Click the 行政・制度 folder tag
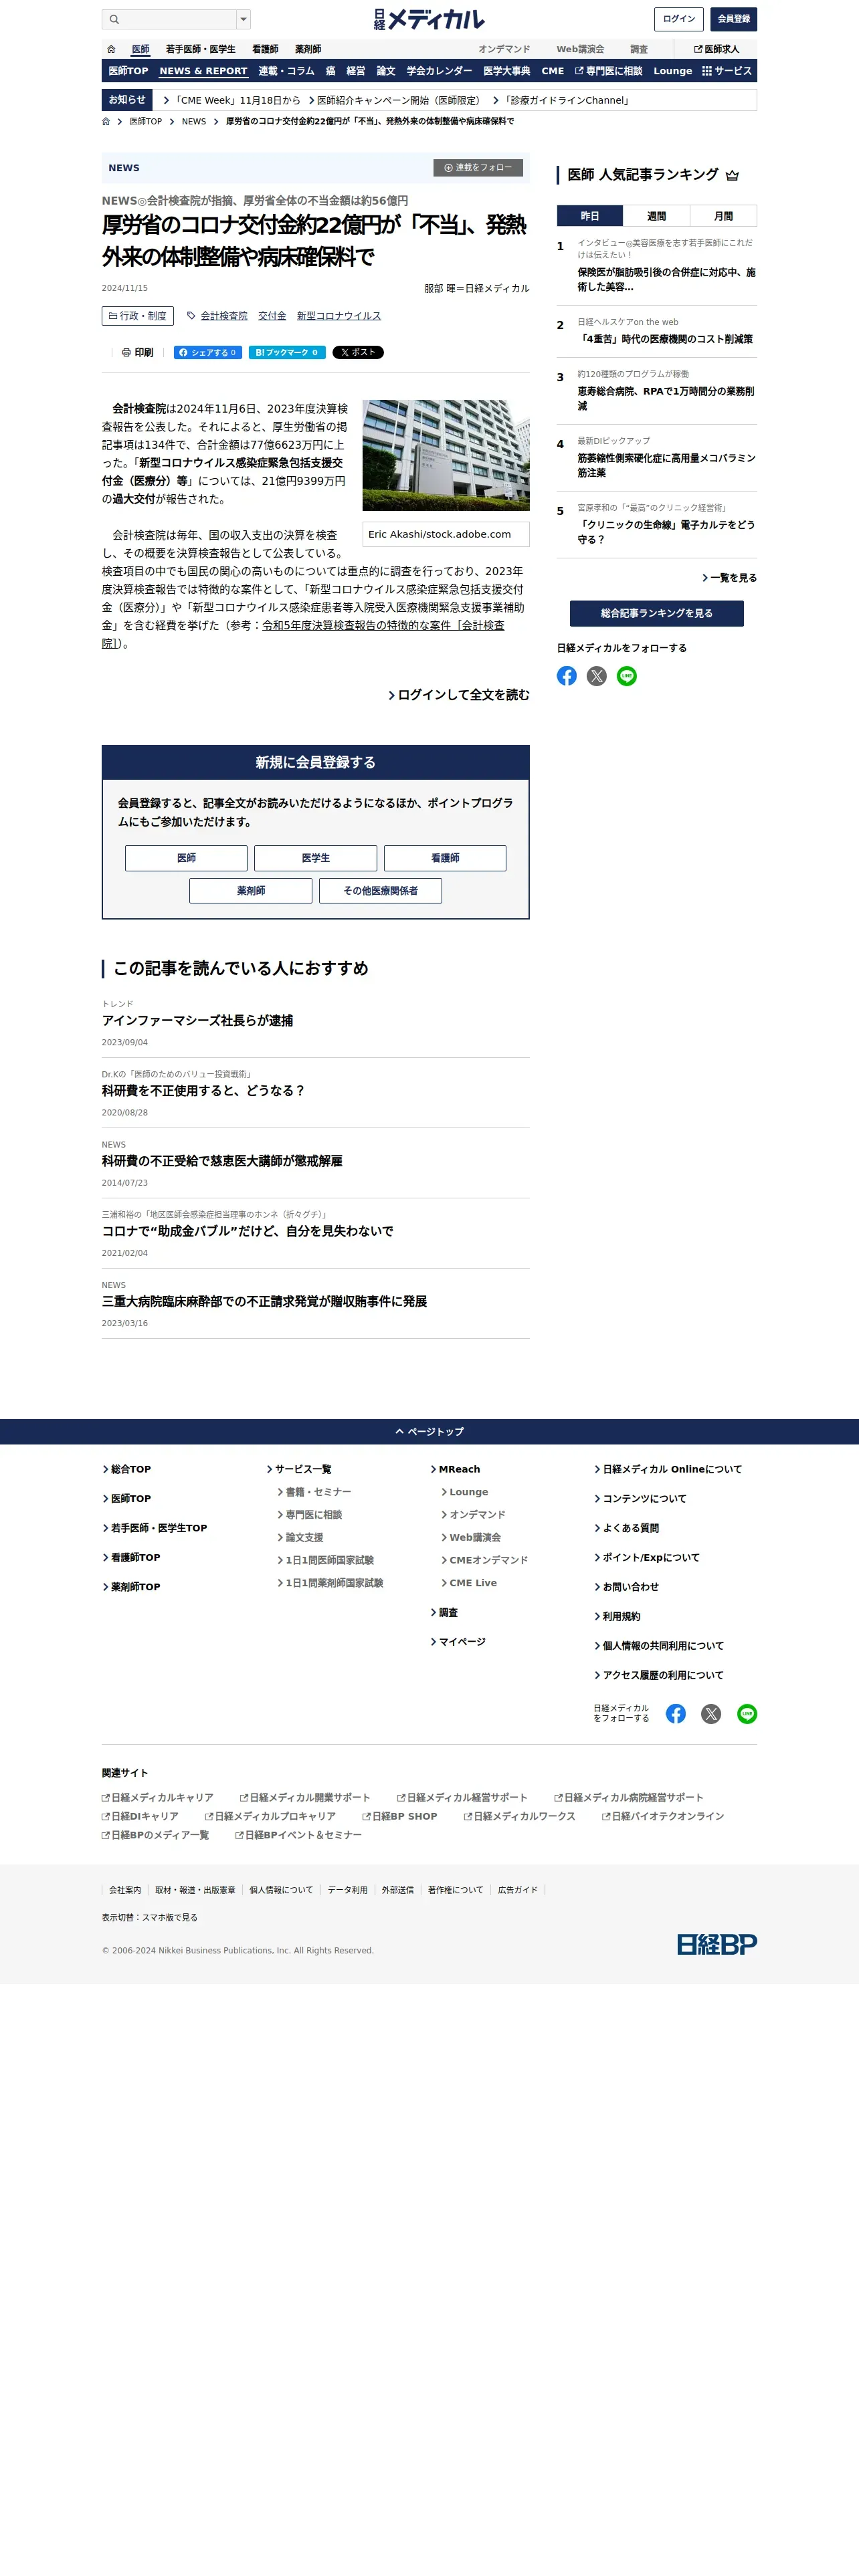This screenshot has width=859, height=2576. 138,316
